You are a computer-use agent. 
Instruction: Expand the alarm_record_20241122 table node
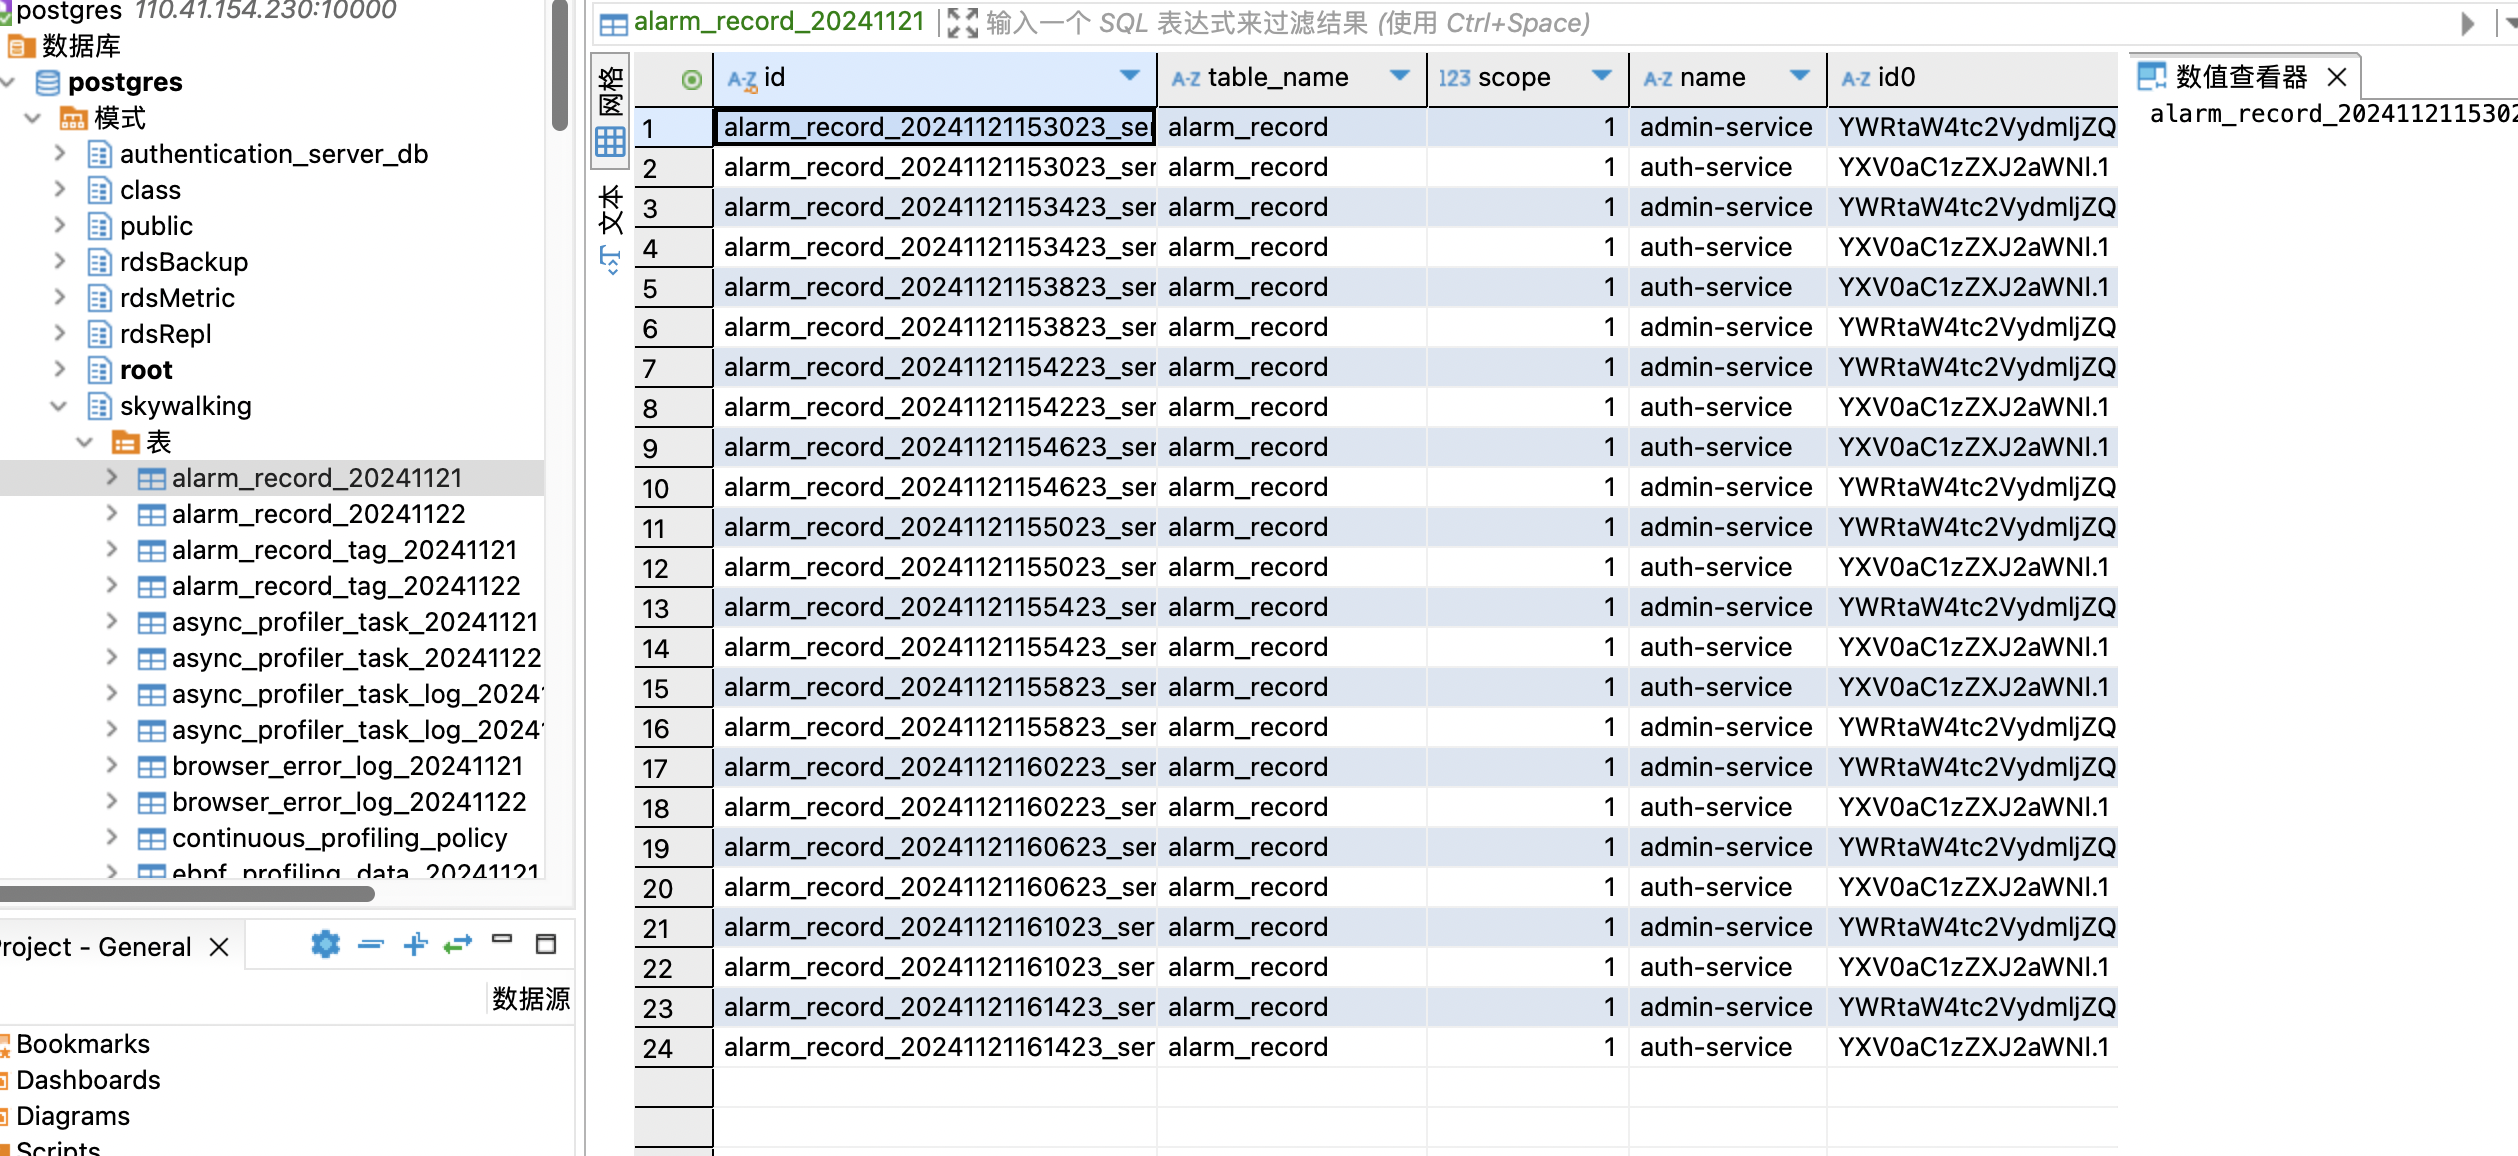click(112, 514)
